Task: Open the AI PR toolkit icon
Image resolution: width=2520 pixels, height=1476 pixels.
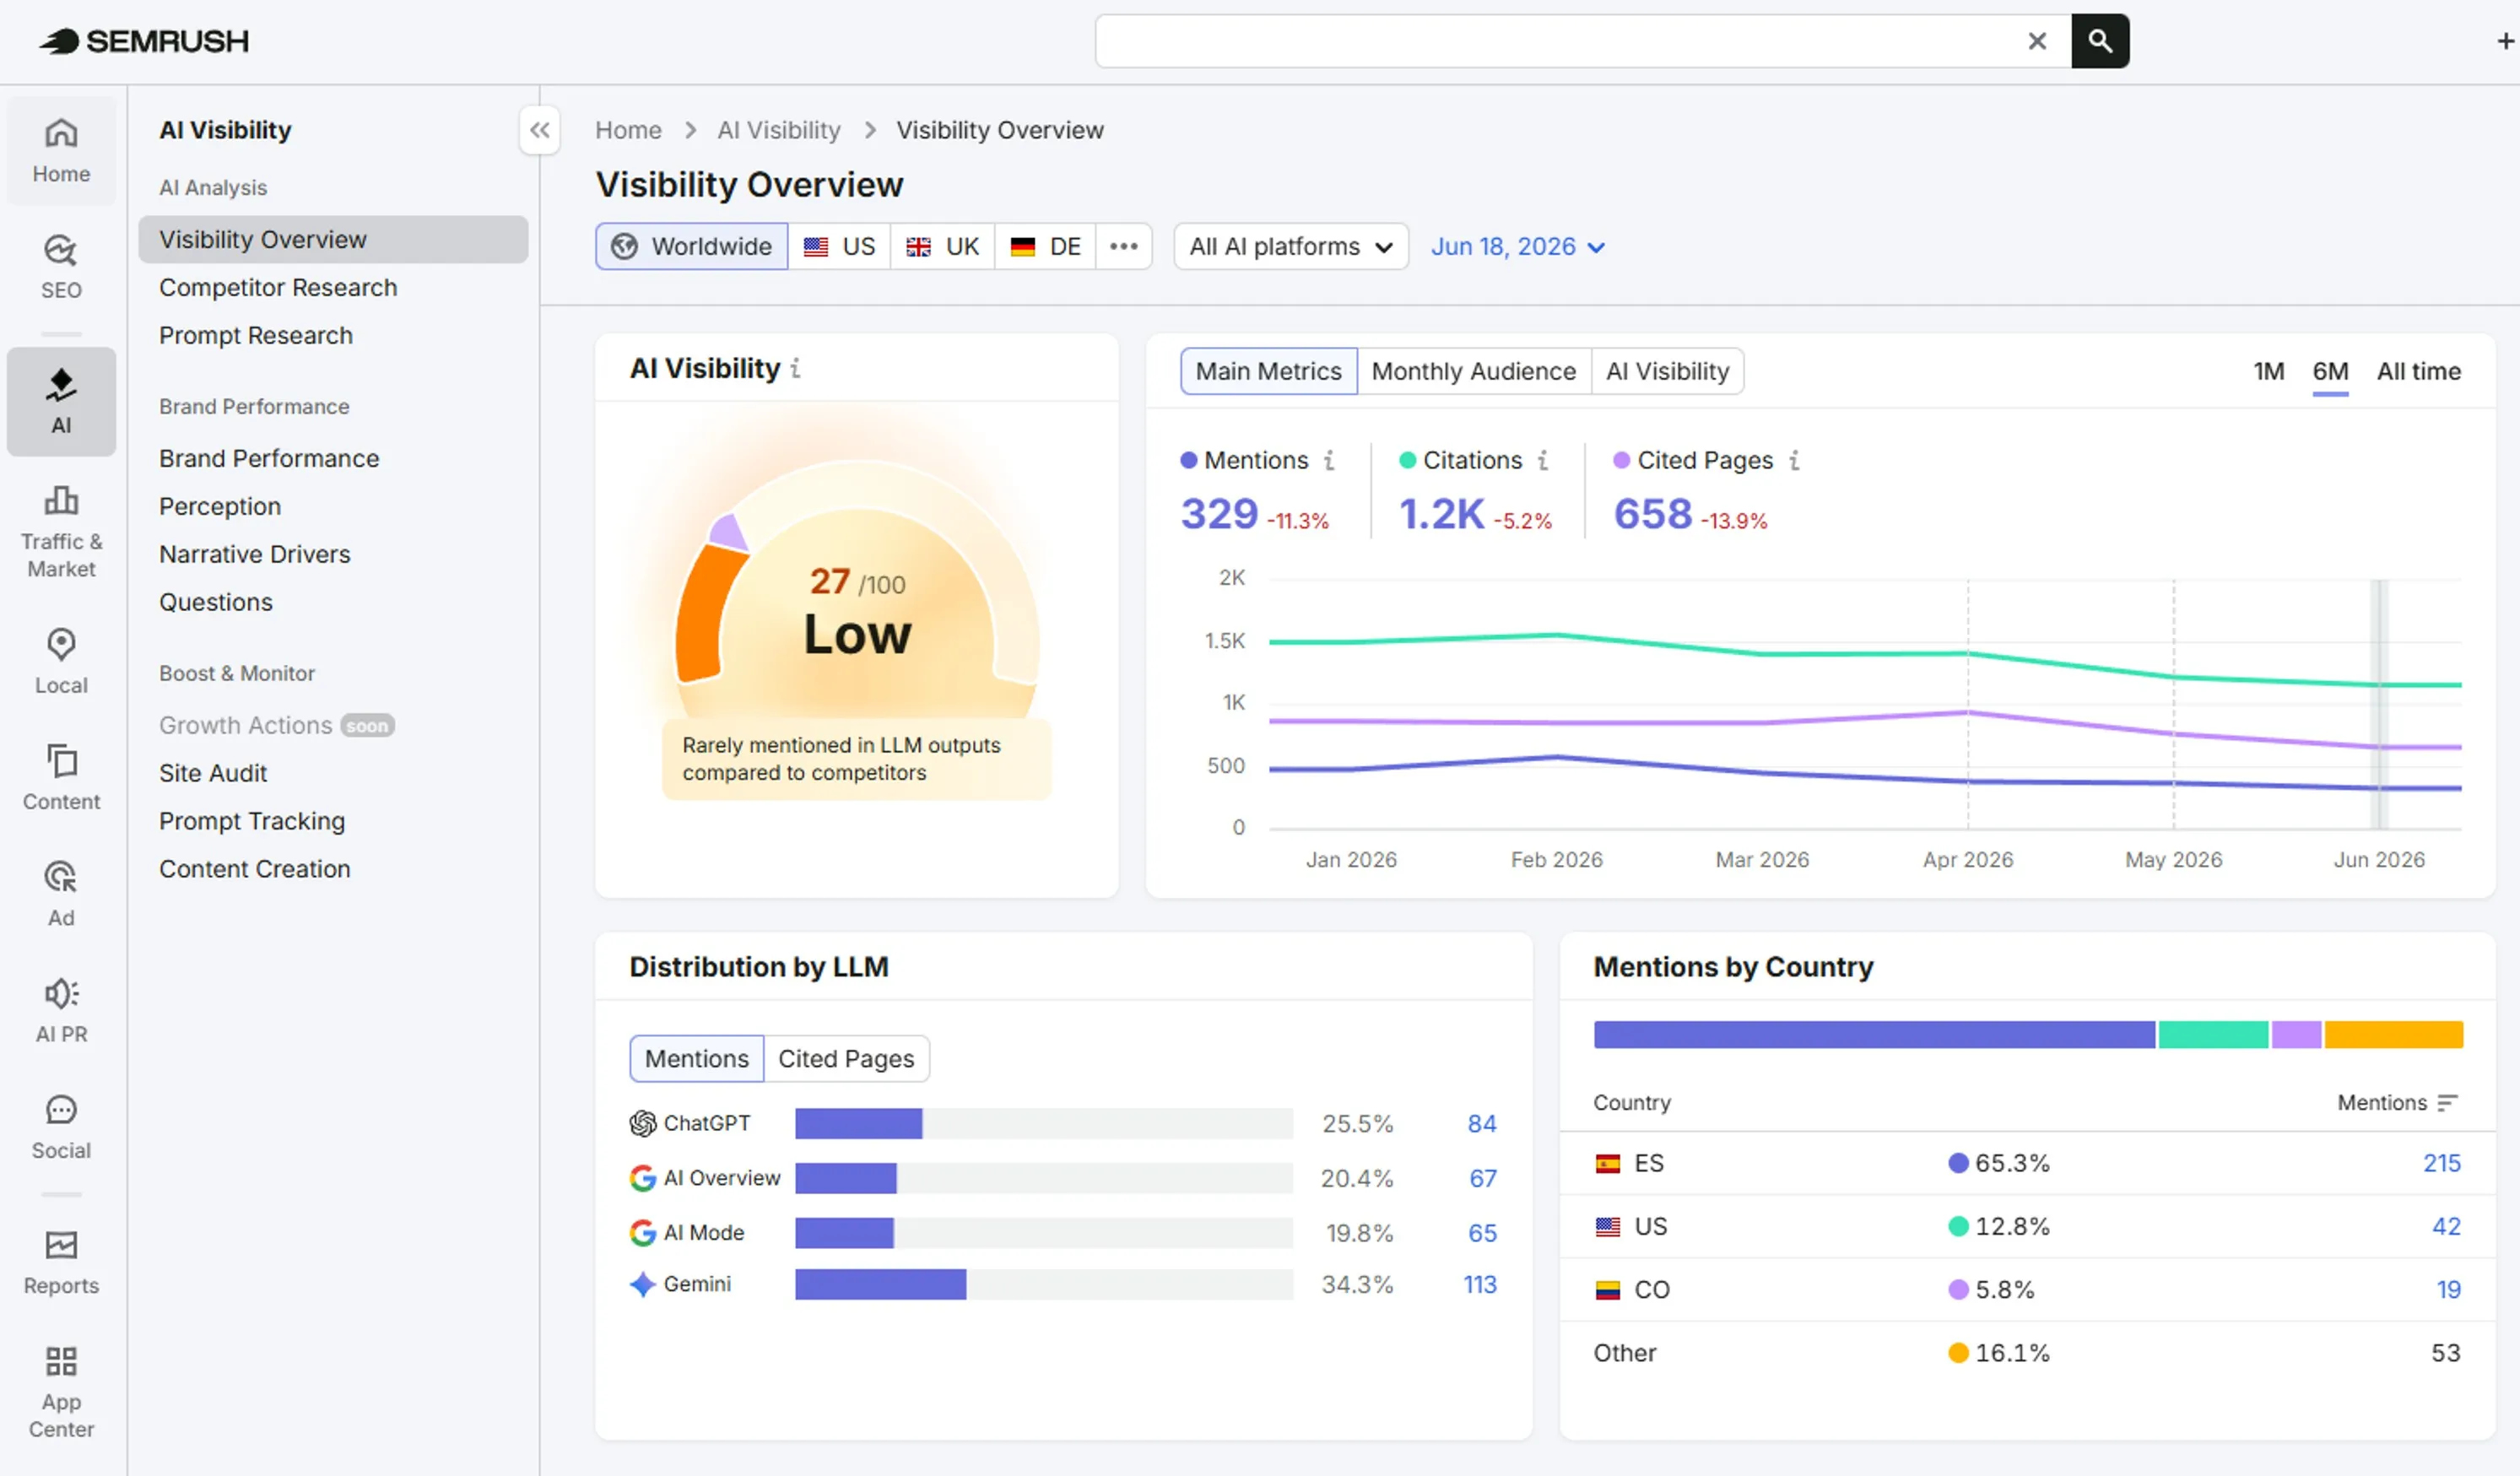Action: 61,1010
